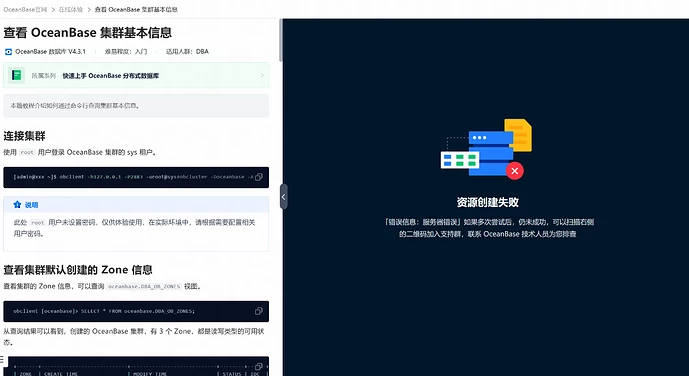Click the 难易程度: 入门 label
This screenshot has width=689, height=376.
coord(126,51)
